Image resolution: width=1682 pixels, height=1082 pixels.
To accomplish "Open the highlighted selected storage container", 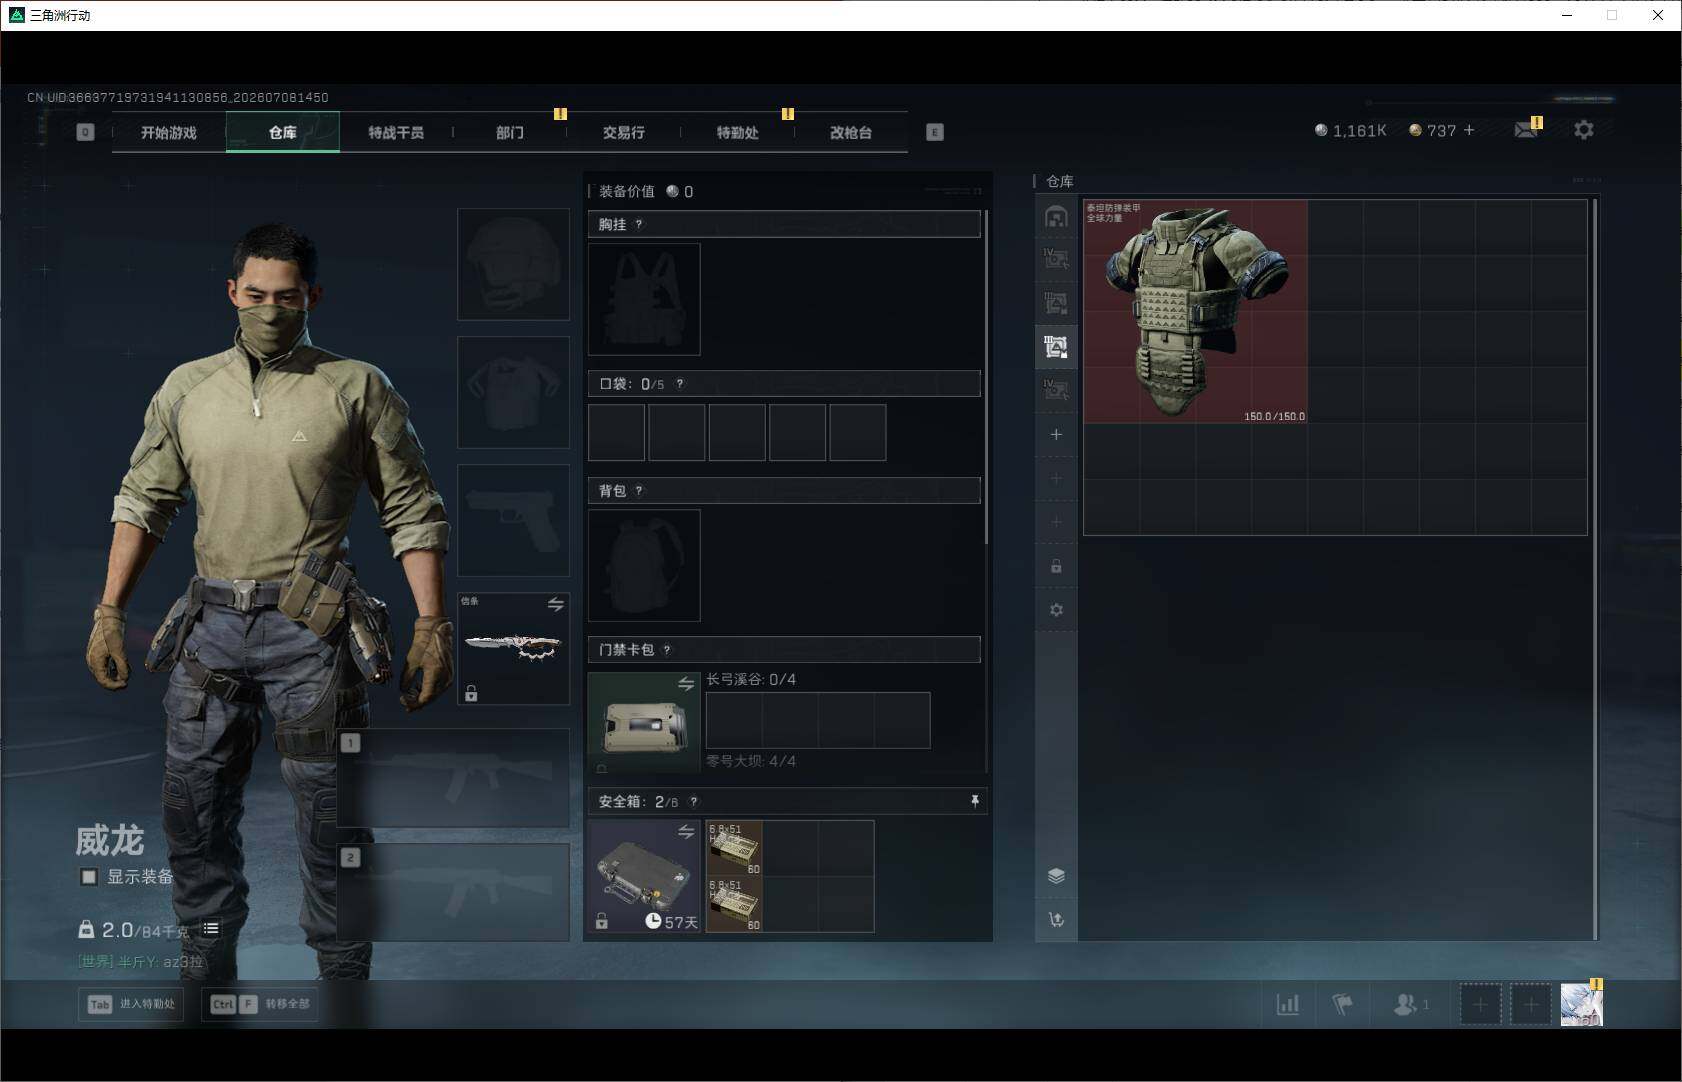I will point(1056,347).
